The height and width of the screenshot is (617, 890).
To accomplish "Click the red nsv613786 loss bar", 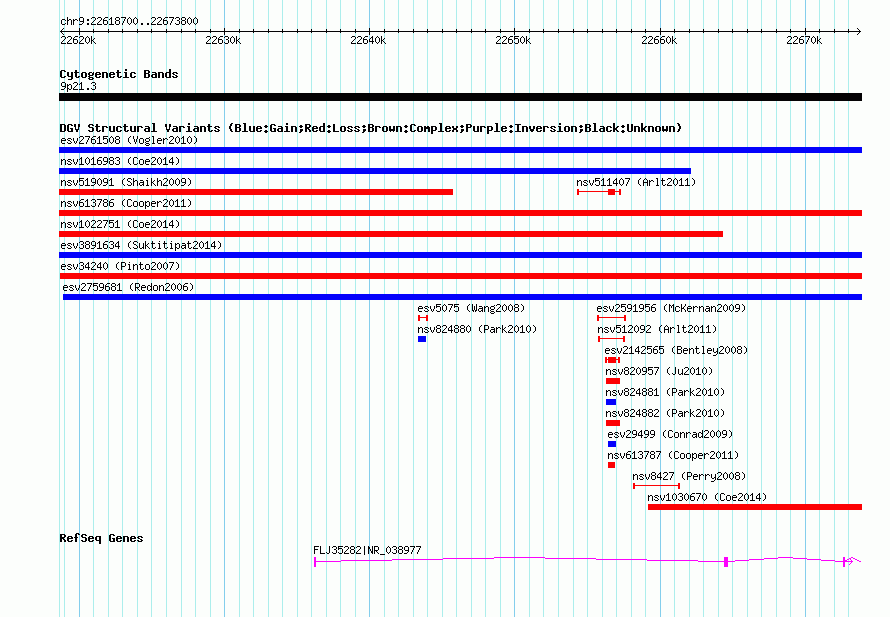I will [460, 213].
